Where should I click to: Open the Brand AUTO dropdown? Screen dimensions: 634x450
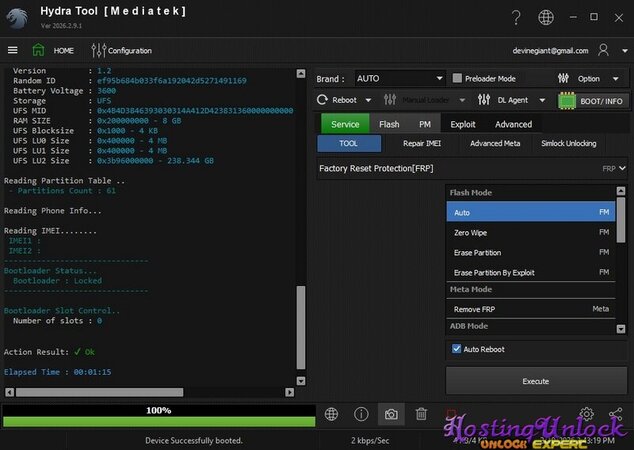pos(398,78)
